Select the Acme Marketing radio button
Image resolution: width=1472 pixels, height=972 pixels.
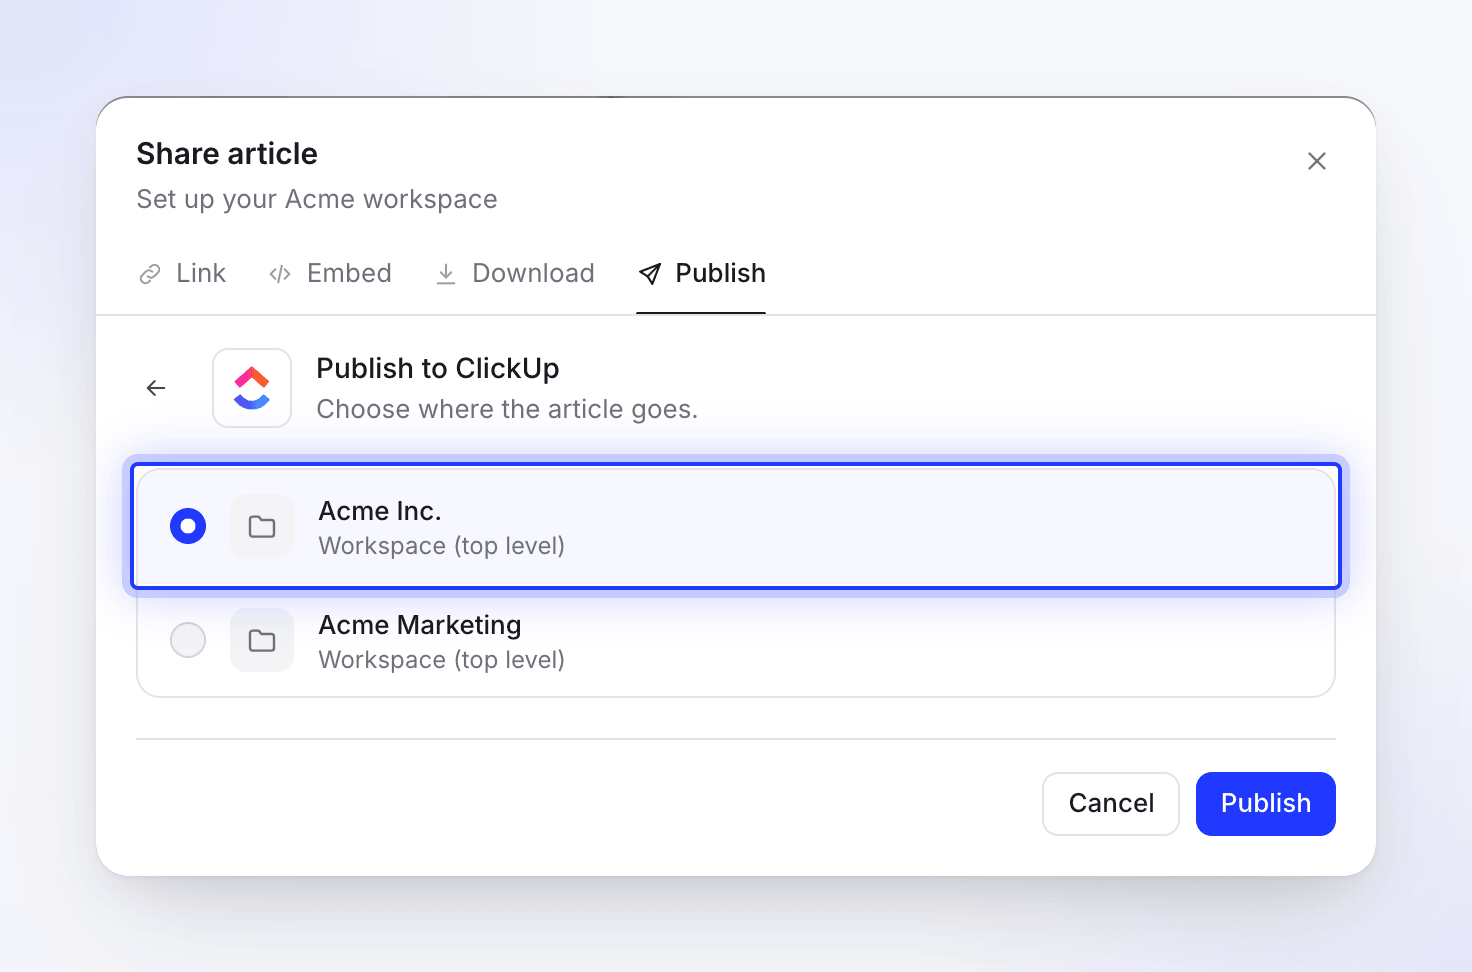(188, 640)
